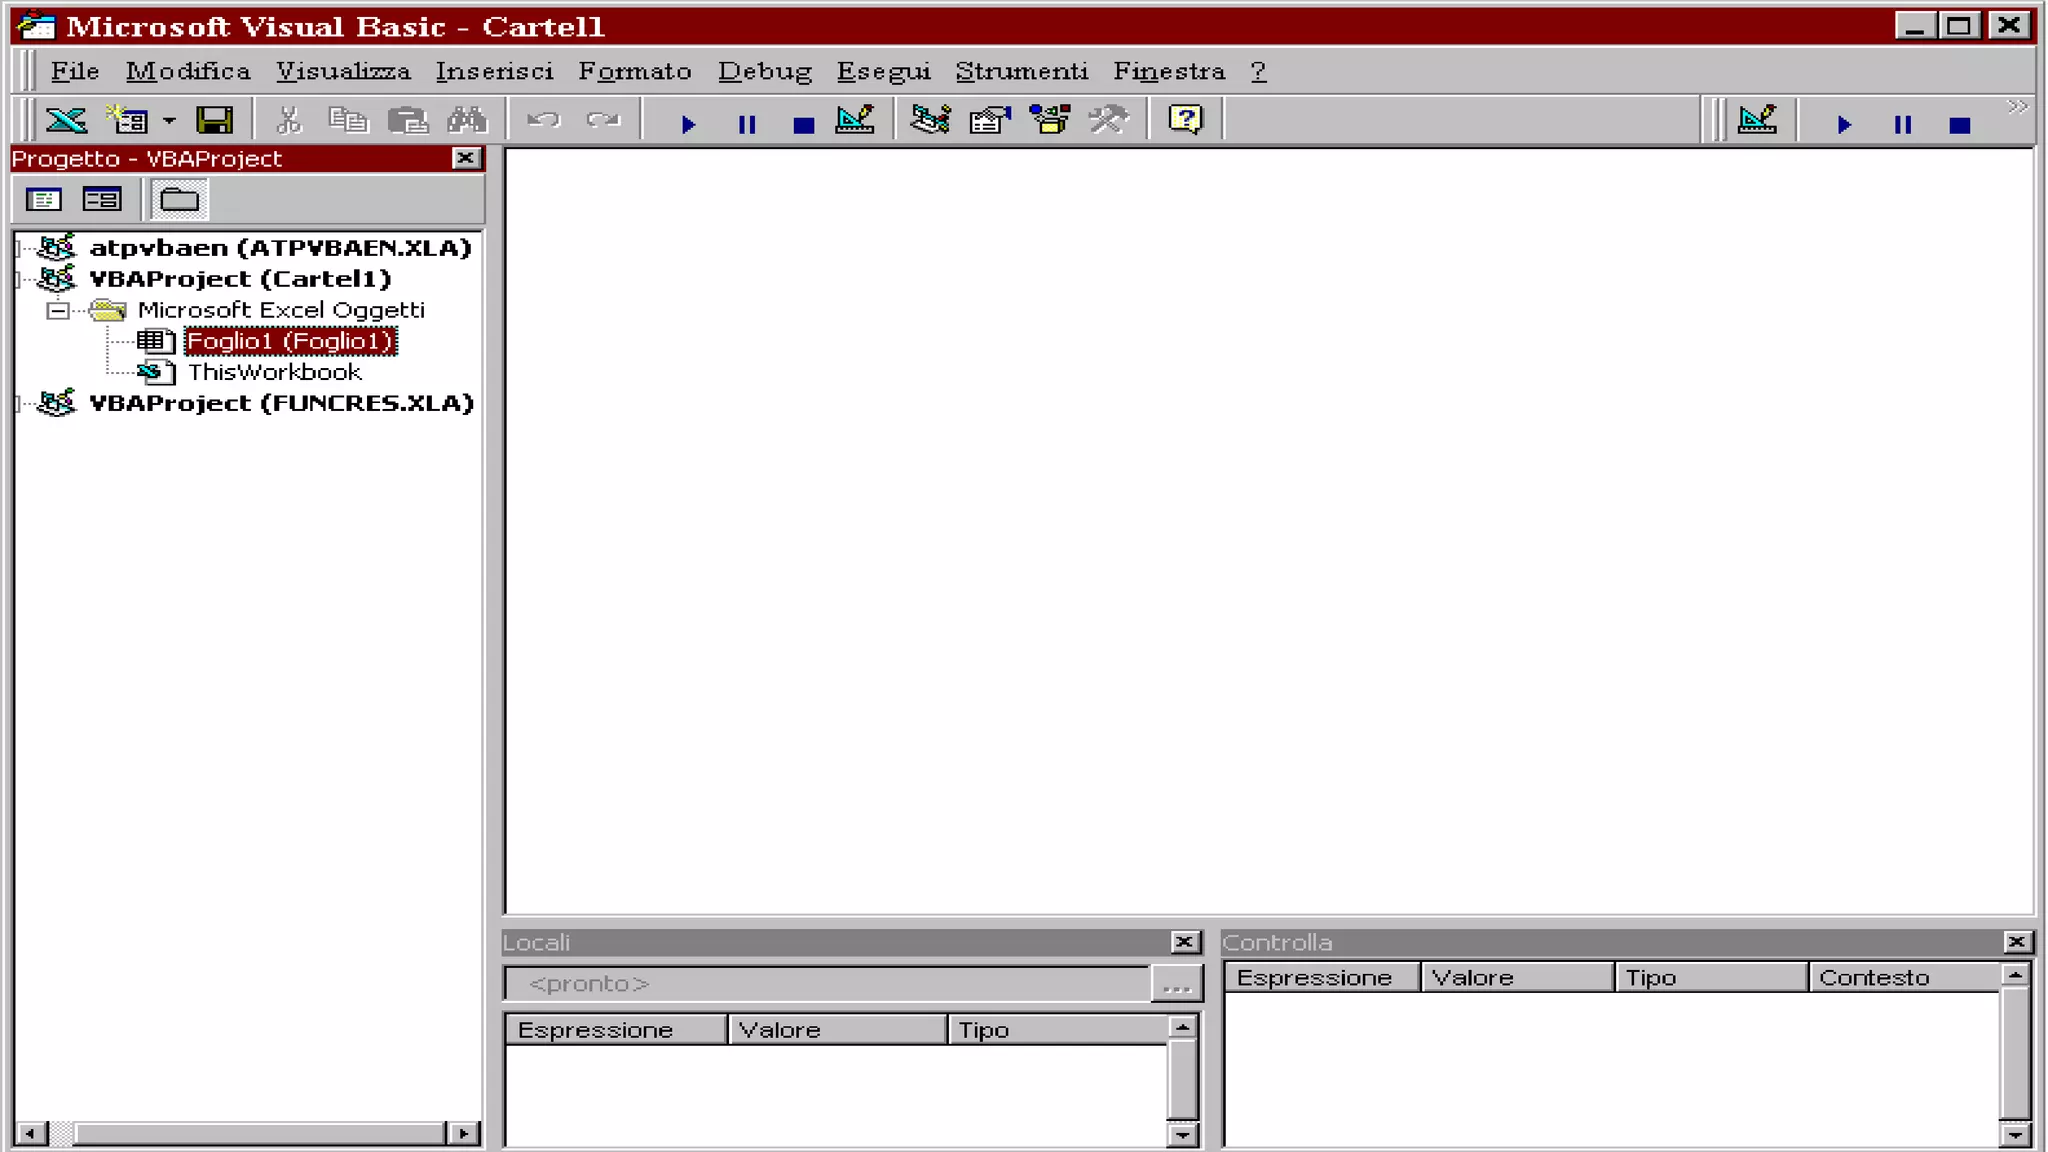
Task: Click the View Code button in the Project panel
Action: (x=43, y=200)
